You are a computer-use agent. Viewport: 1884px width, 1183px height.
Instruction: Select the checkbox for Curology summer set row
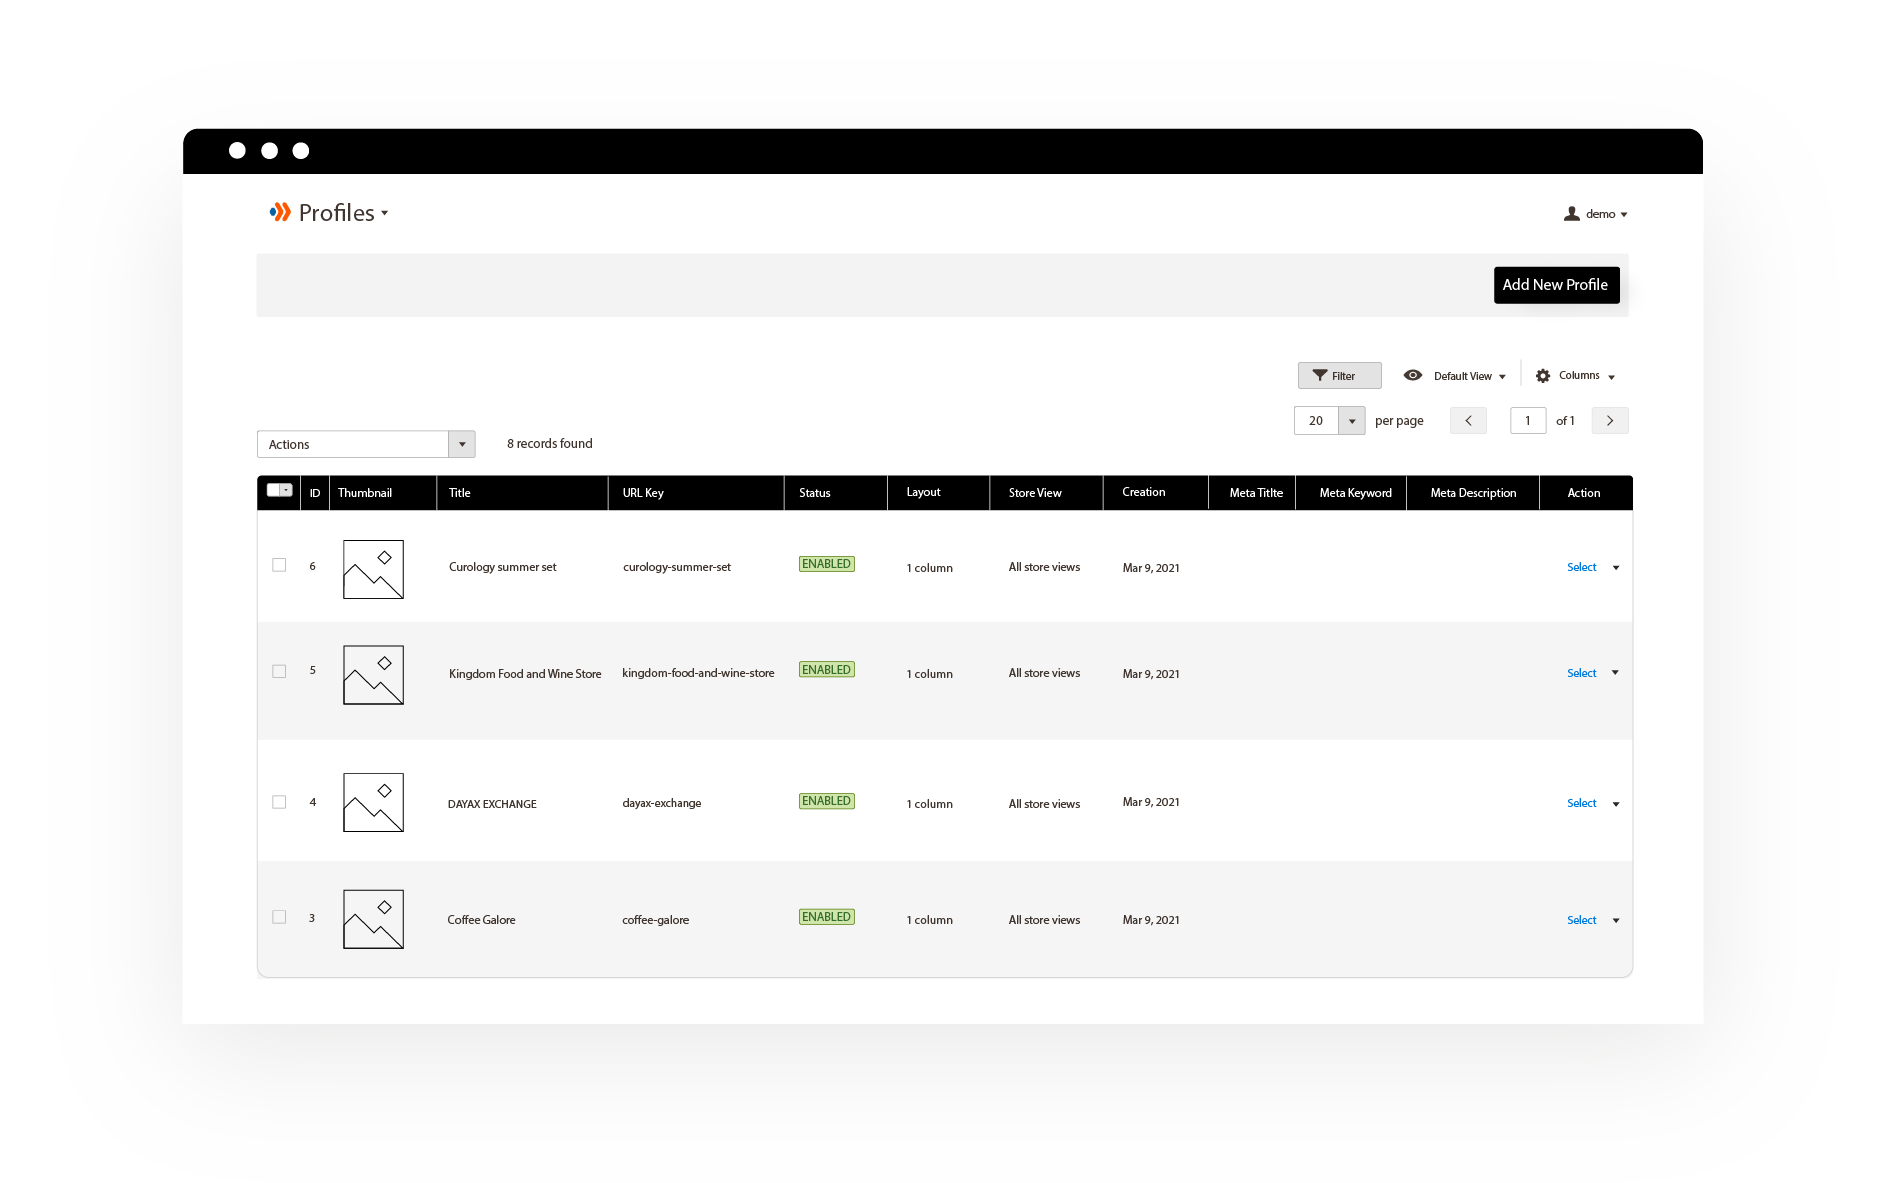coord(279,565)
